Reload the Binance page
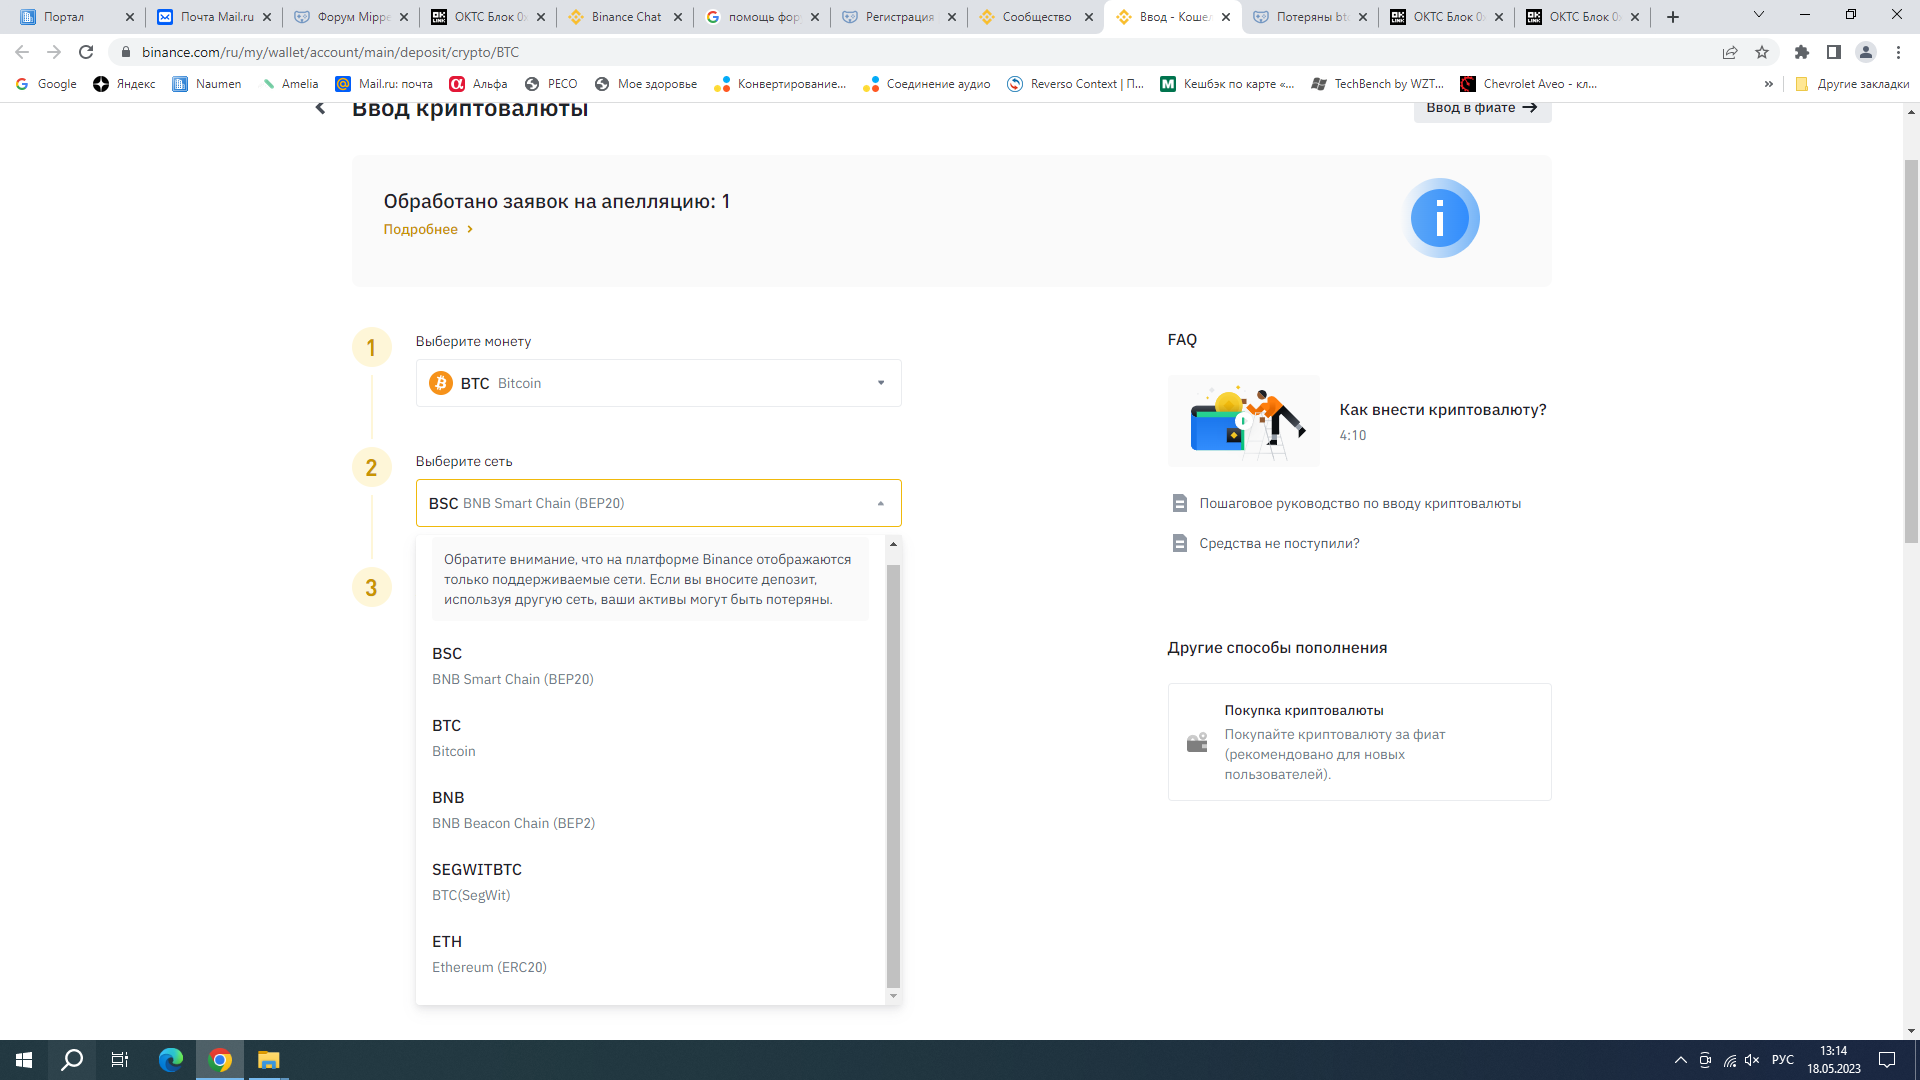 [x=86, y=52]
